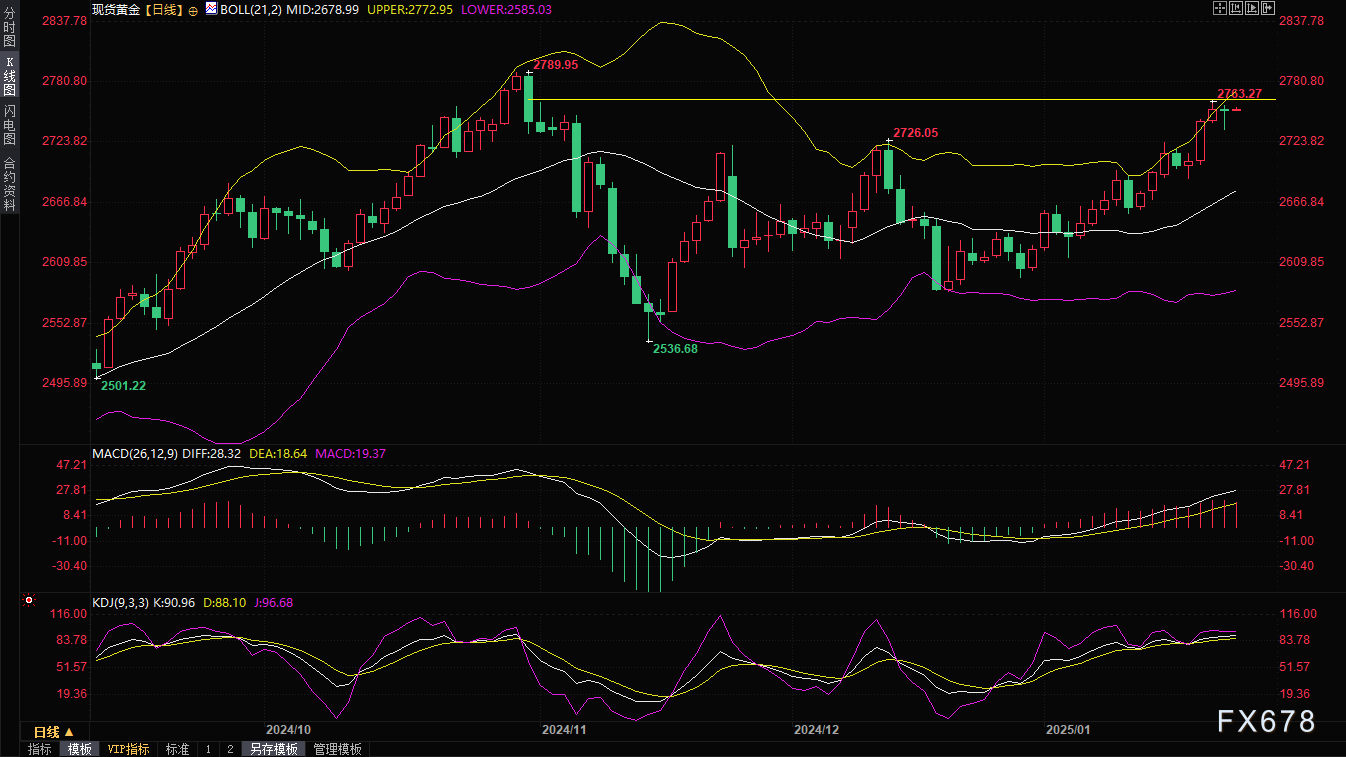Click the FX678 watermark logo
The image size is (1346, 757).
click(x=1265, y=721)
